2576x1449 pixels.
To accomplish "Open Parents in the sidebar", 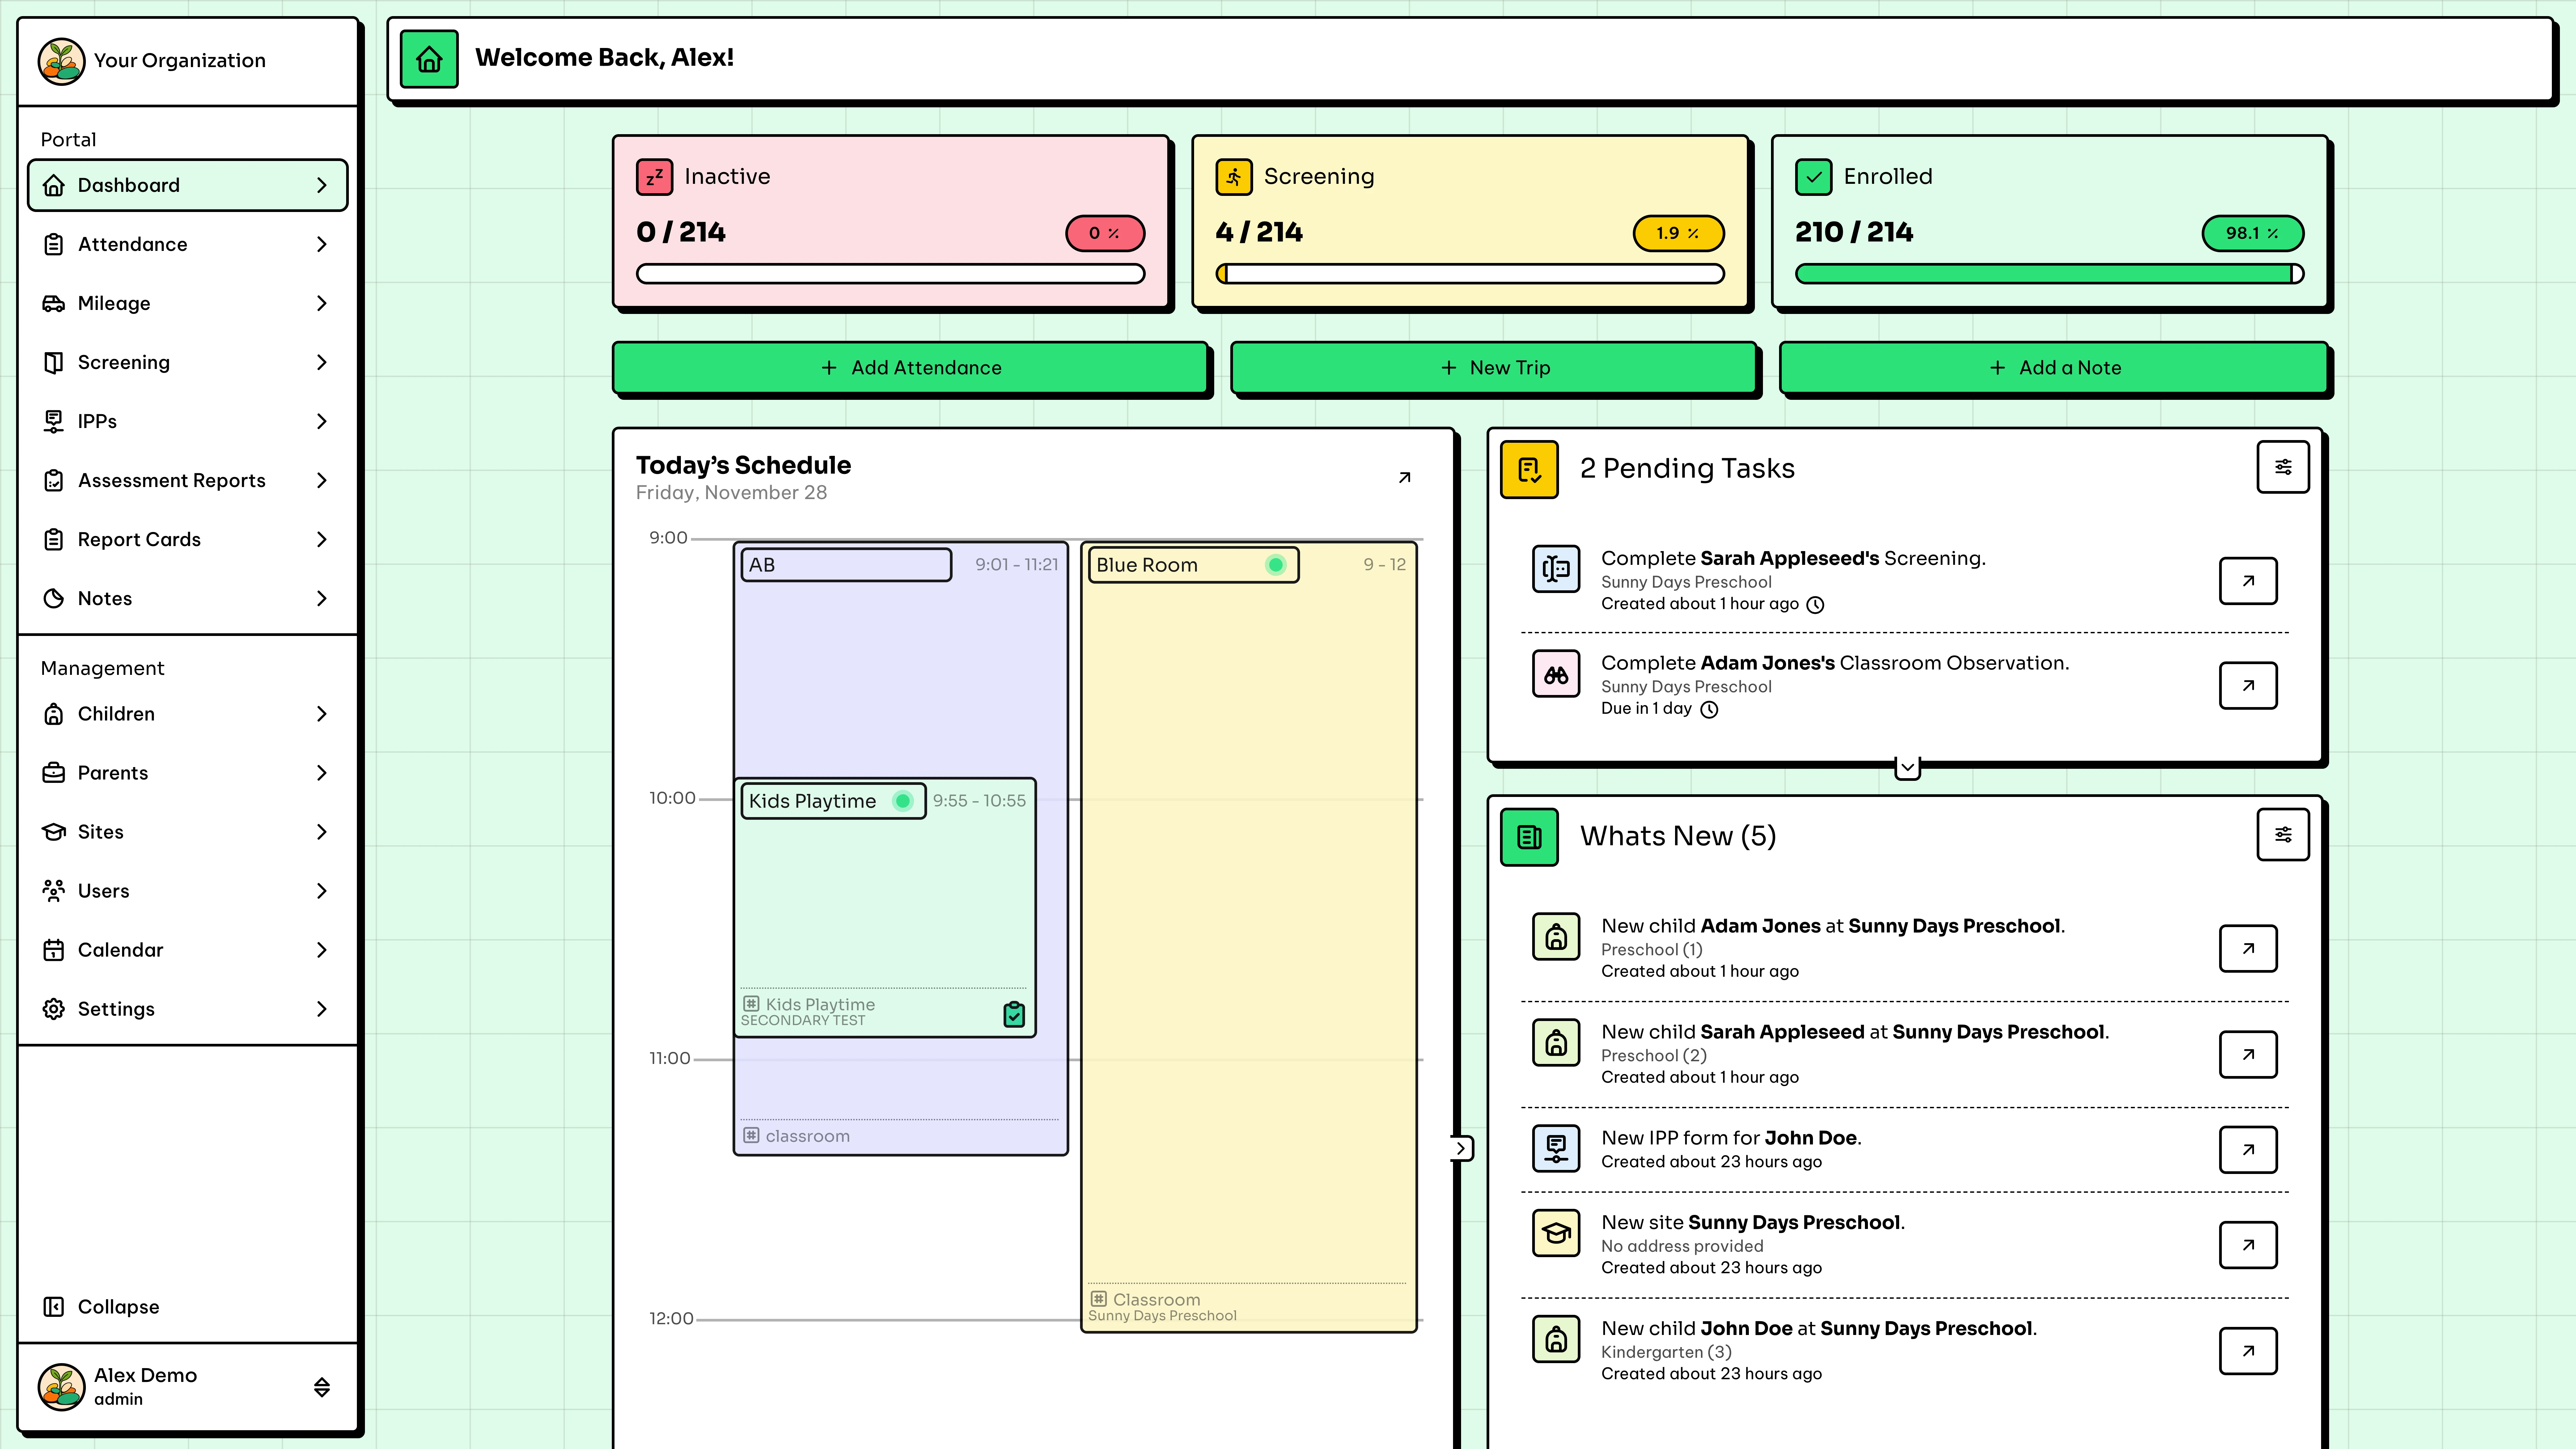I will [x=187, y=773].
